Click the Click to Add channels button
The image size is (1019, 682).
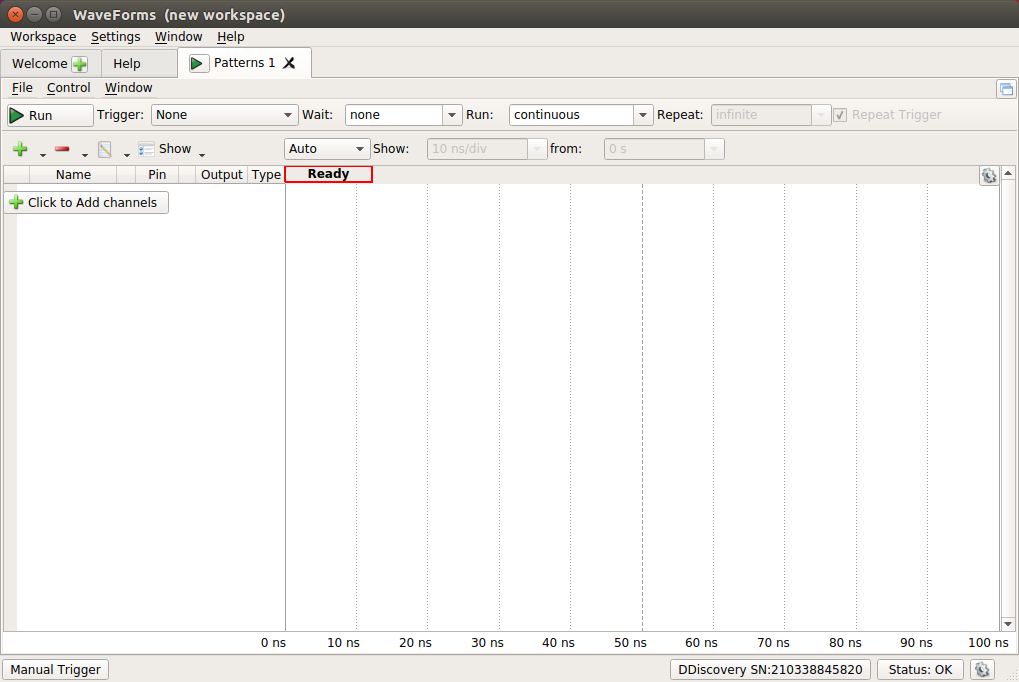[x=86, y=202]
